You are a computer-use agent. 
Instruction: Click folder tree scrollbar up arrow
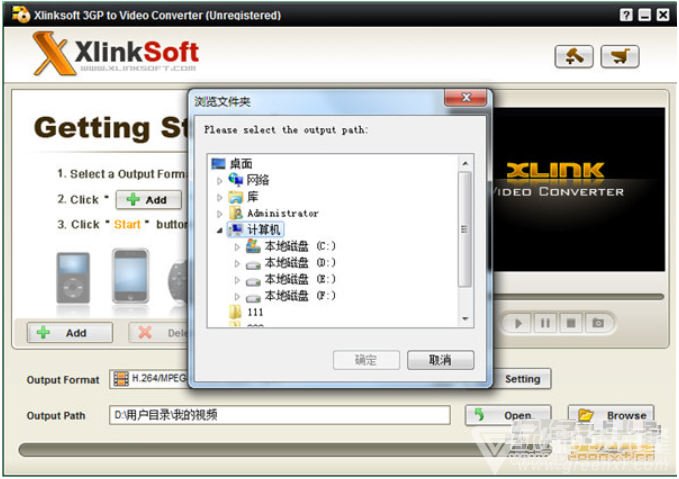point(465,163)
